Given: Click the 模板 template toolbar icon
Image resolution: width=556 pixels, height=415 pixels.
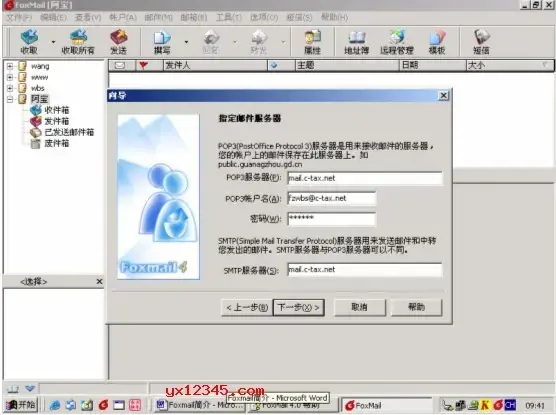Looking at the screenshot, I should (437, 42).
